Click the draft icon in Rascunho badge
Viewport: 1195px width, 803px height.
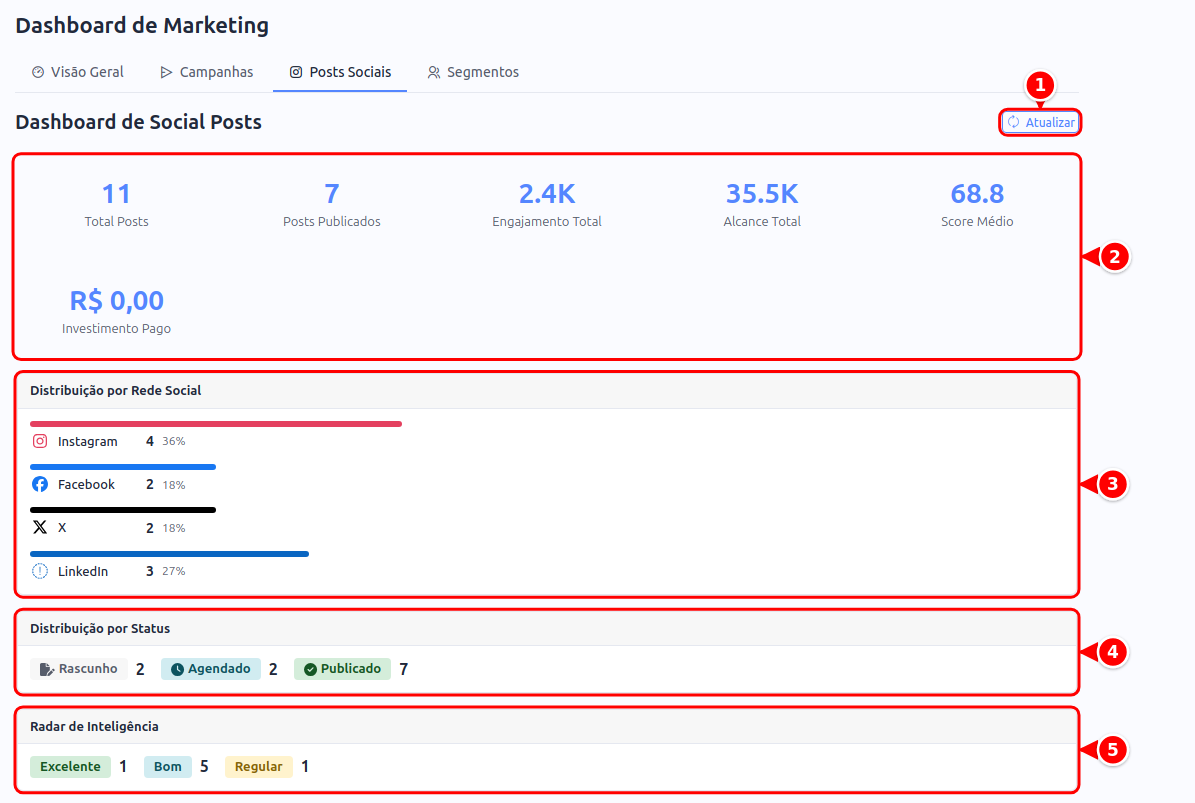click(46, 669)
